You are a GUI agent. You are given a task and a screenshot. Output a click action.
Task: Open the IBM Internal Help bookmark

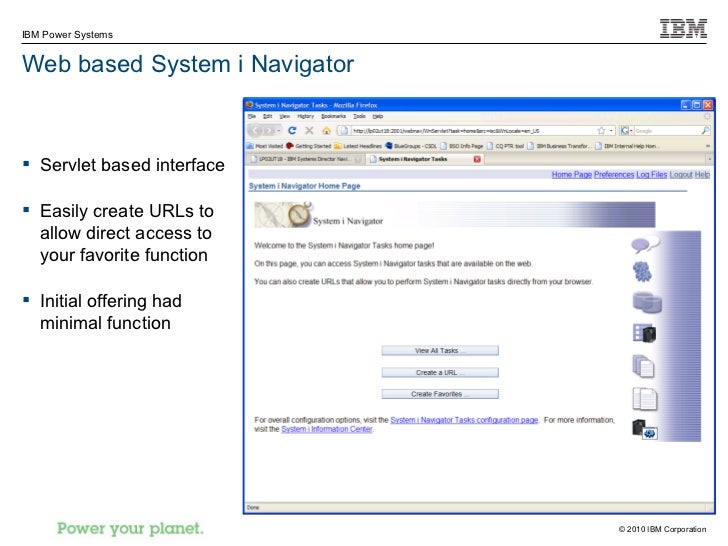point(626,146)
